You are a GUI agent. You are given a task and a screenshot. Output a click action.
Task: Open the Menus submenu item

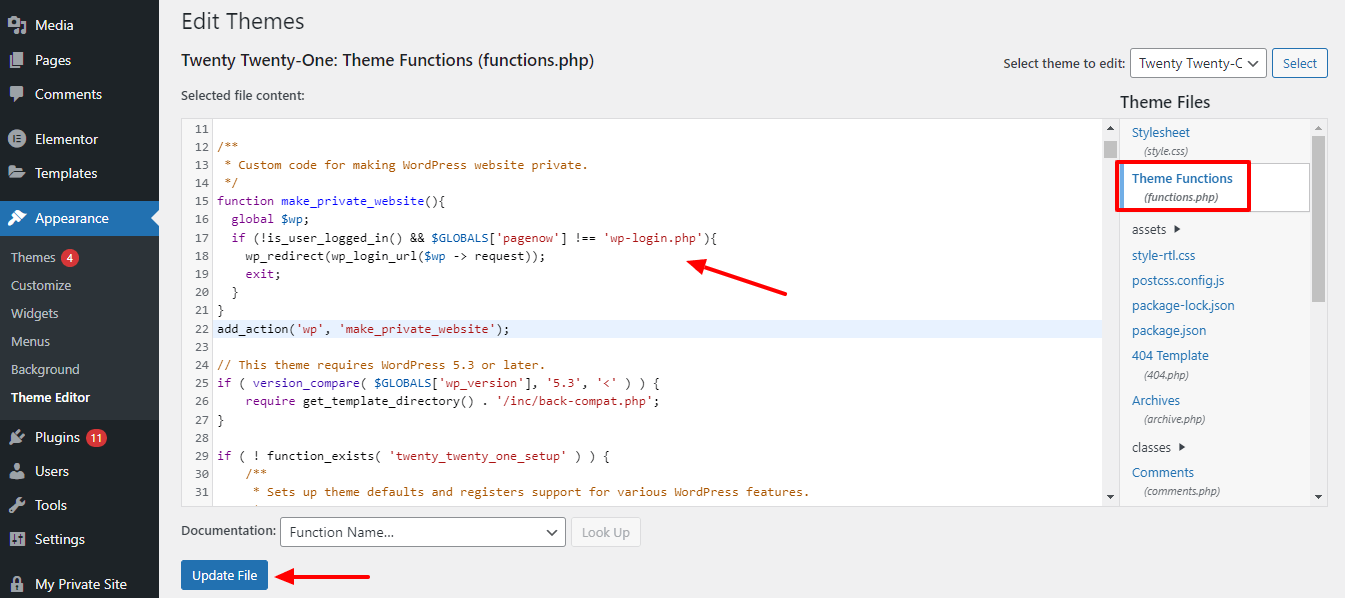30,341
